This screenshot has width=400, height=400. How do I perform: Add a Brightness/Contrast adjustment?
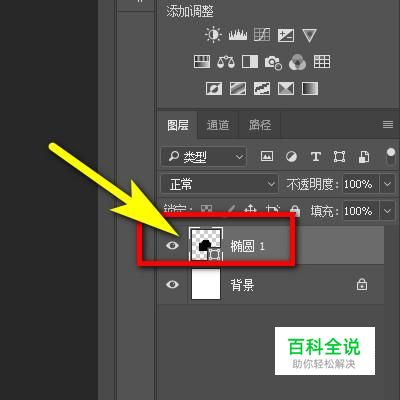213,35
